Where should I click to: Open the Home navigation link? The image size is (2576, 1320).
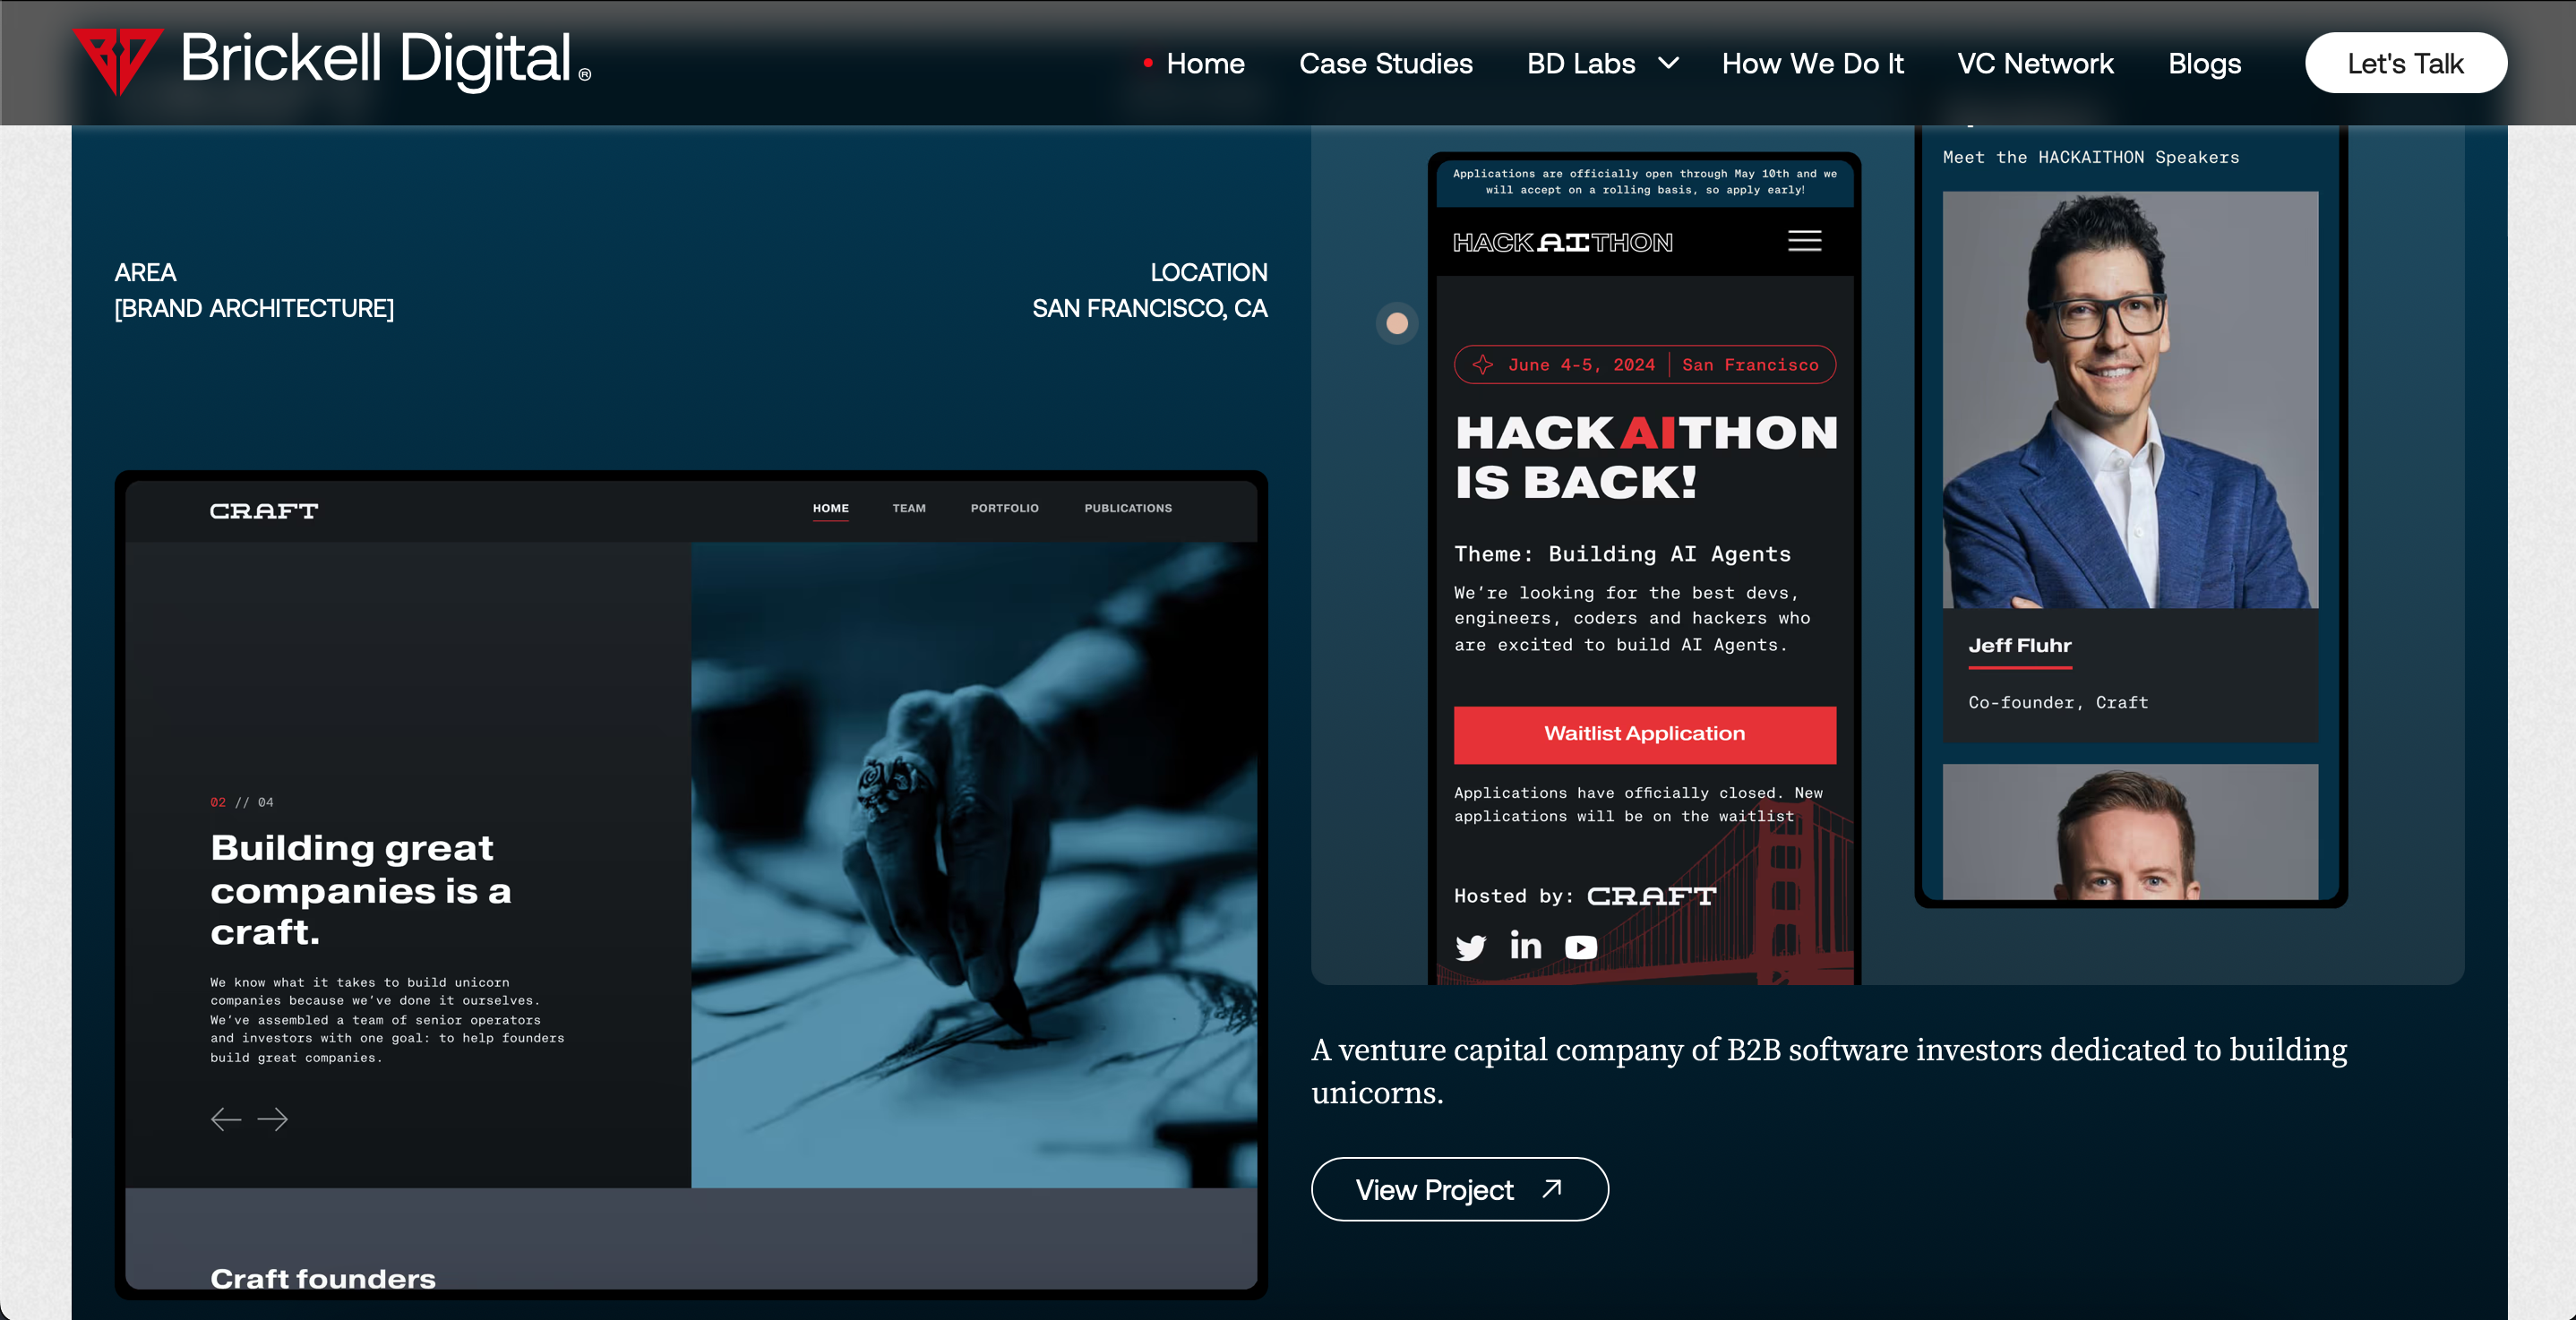[x=1205, y=63]
